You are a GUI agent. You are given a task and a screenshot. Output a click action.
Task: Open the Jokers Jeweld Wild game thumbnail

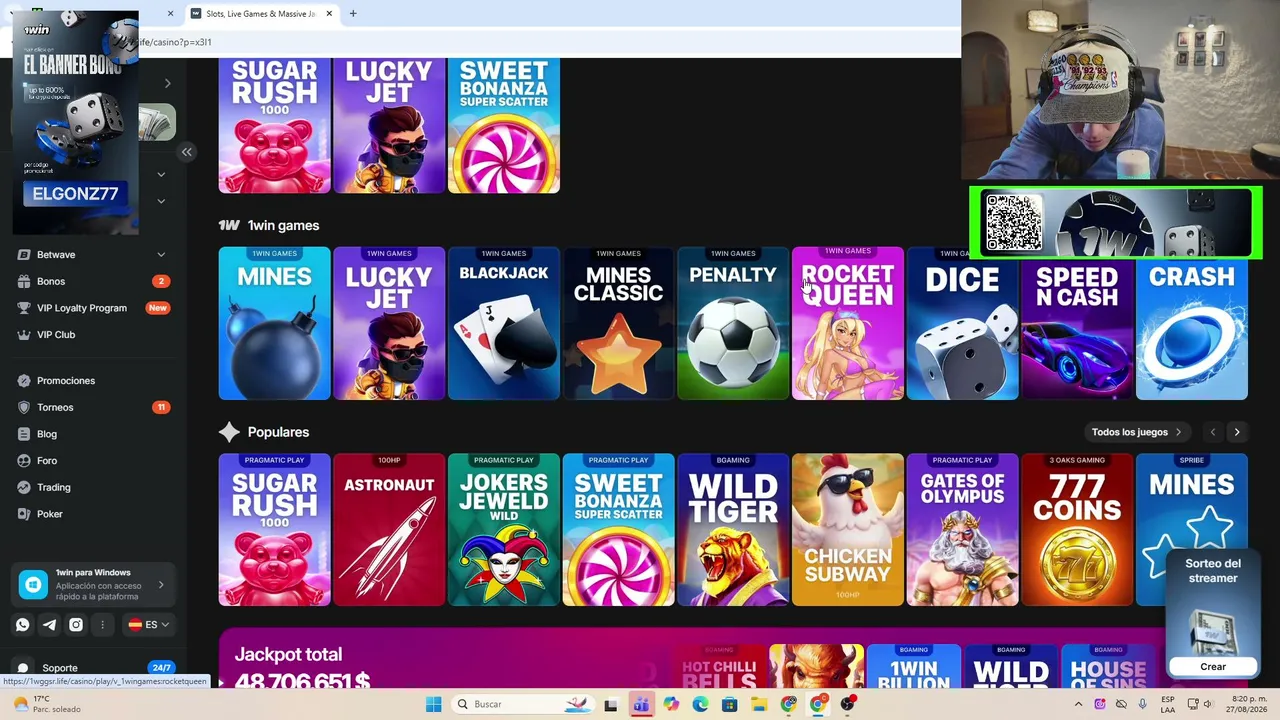504,530
